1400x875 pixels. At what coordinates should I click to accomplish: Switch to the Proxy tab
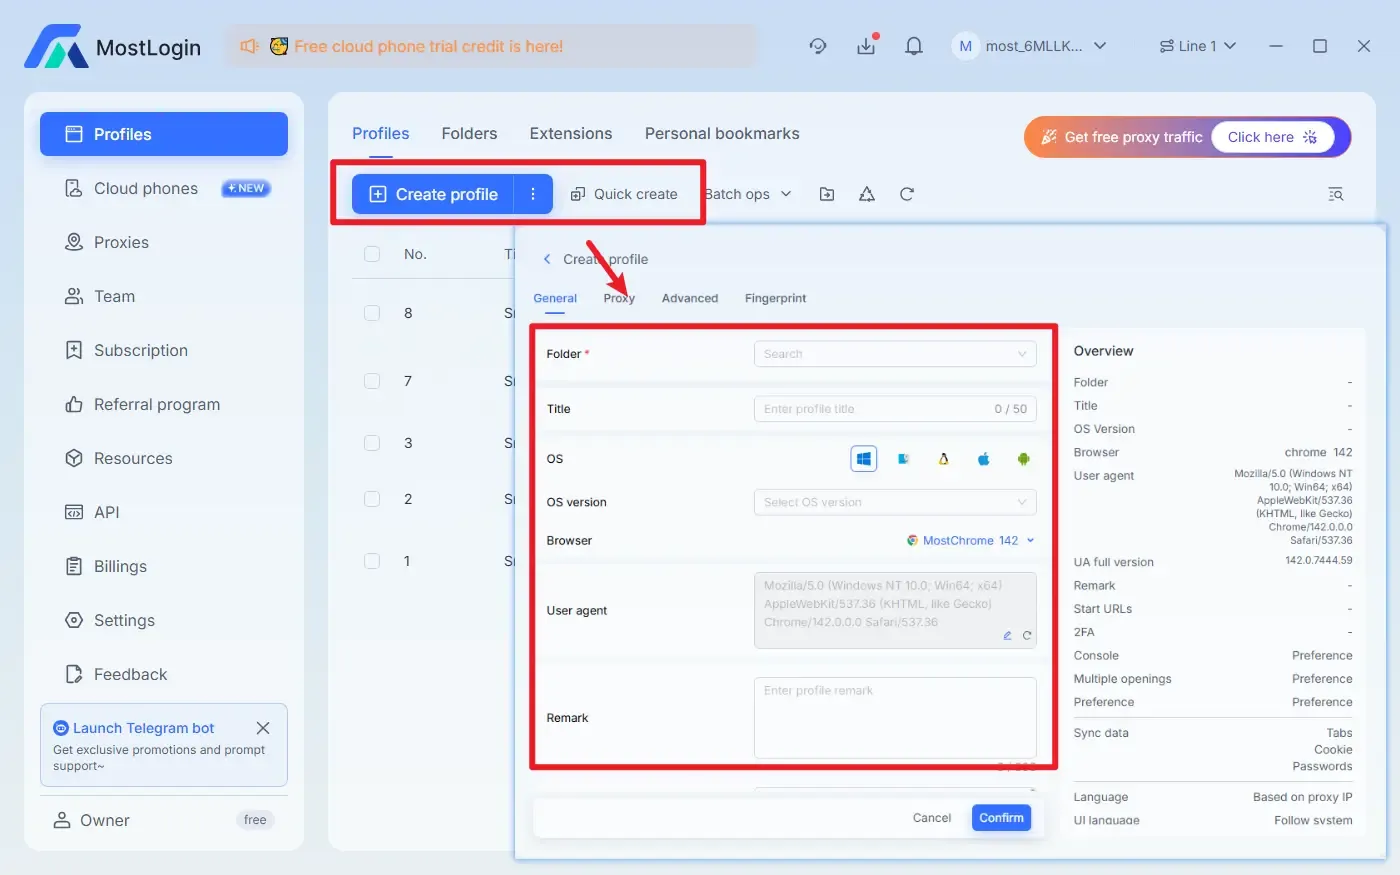coord(619,297)
